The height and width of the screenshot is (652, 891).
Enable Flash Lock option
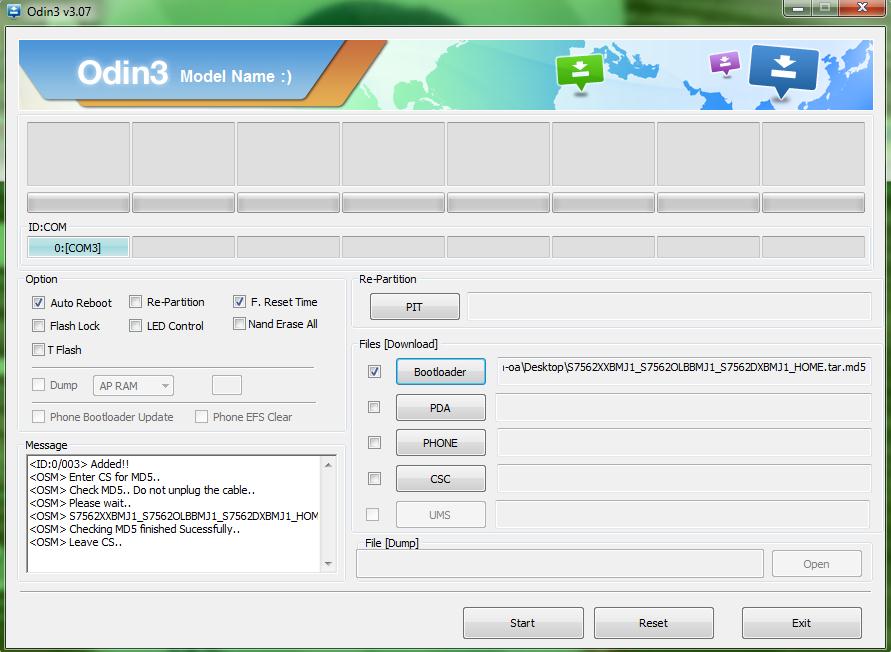tap(38, 326)
